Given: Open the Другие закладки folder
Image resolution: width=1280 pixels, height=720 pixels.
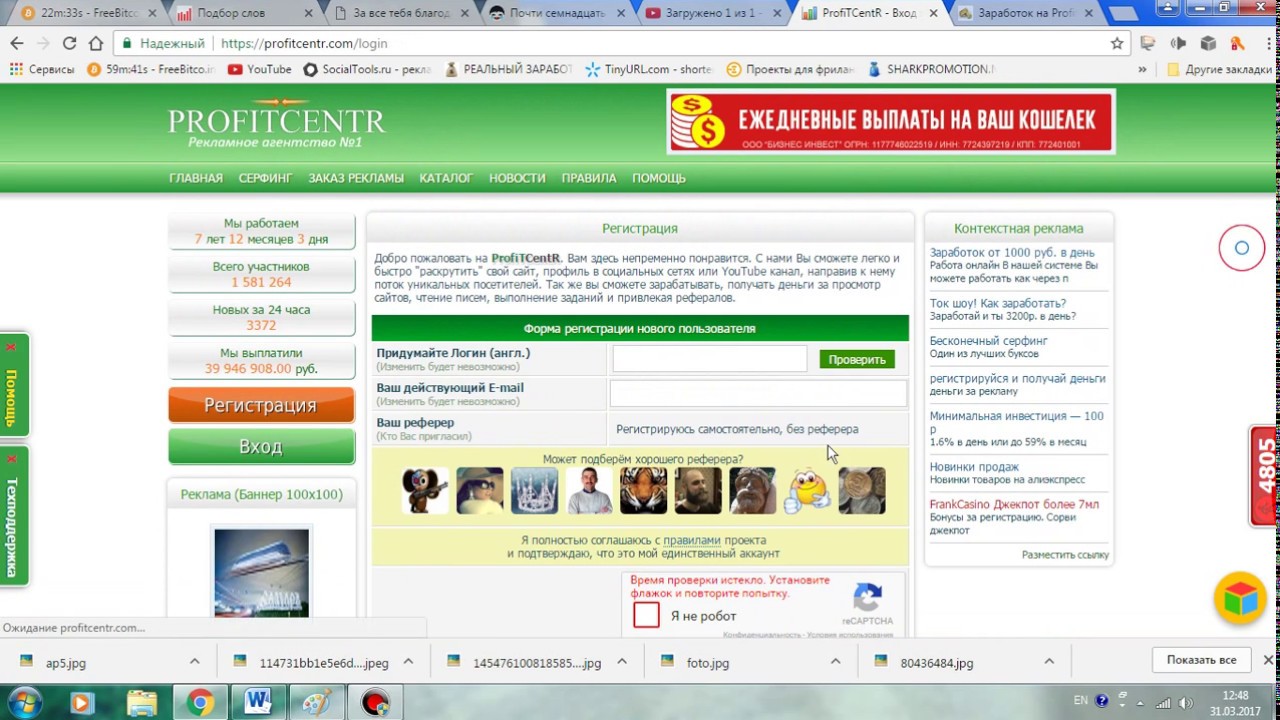Looking at the screenshot, I should coord(1219,69).
